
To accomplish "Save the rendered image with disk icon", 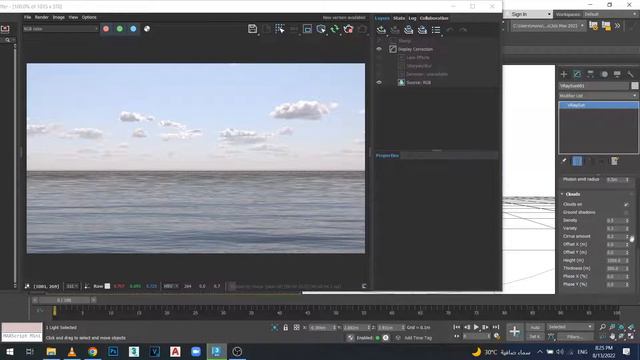I will (x=252, y=29).
